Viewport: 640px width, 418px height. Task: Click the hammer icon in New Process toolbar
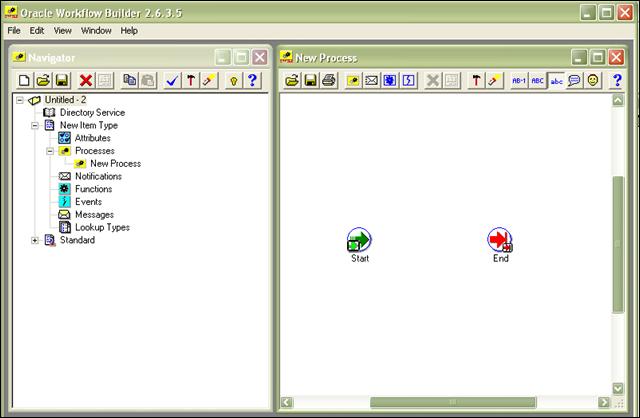point(476,80)
